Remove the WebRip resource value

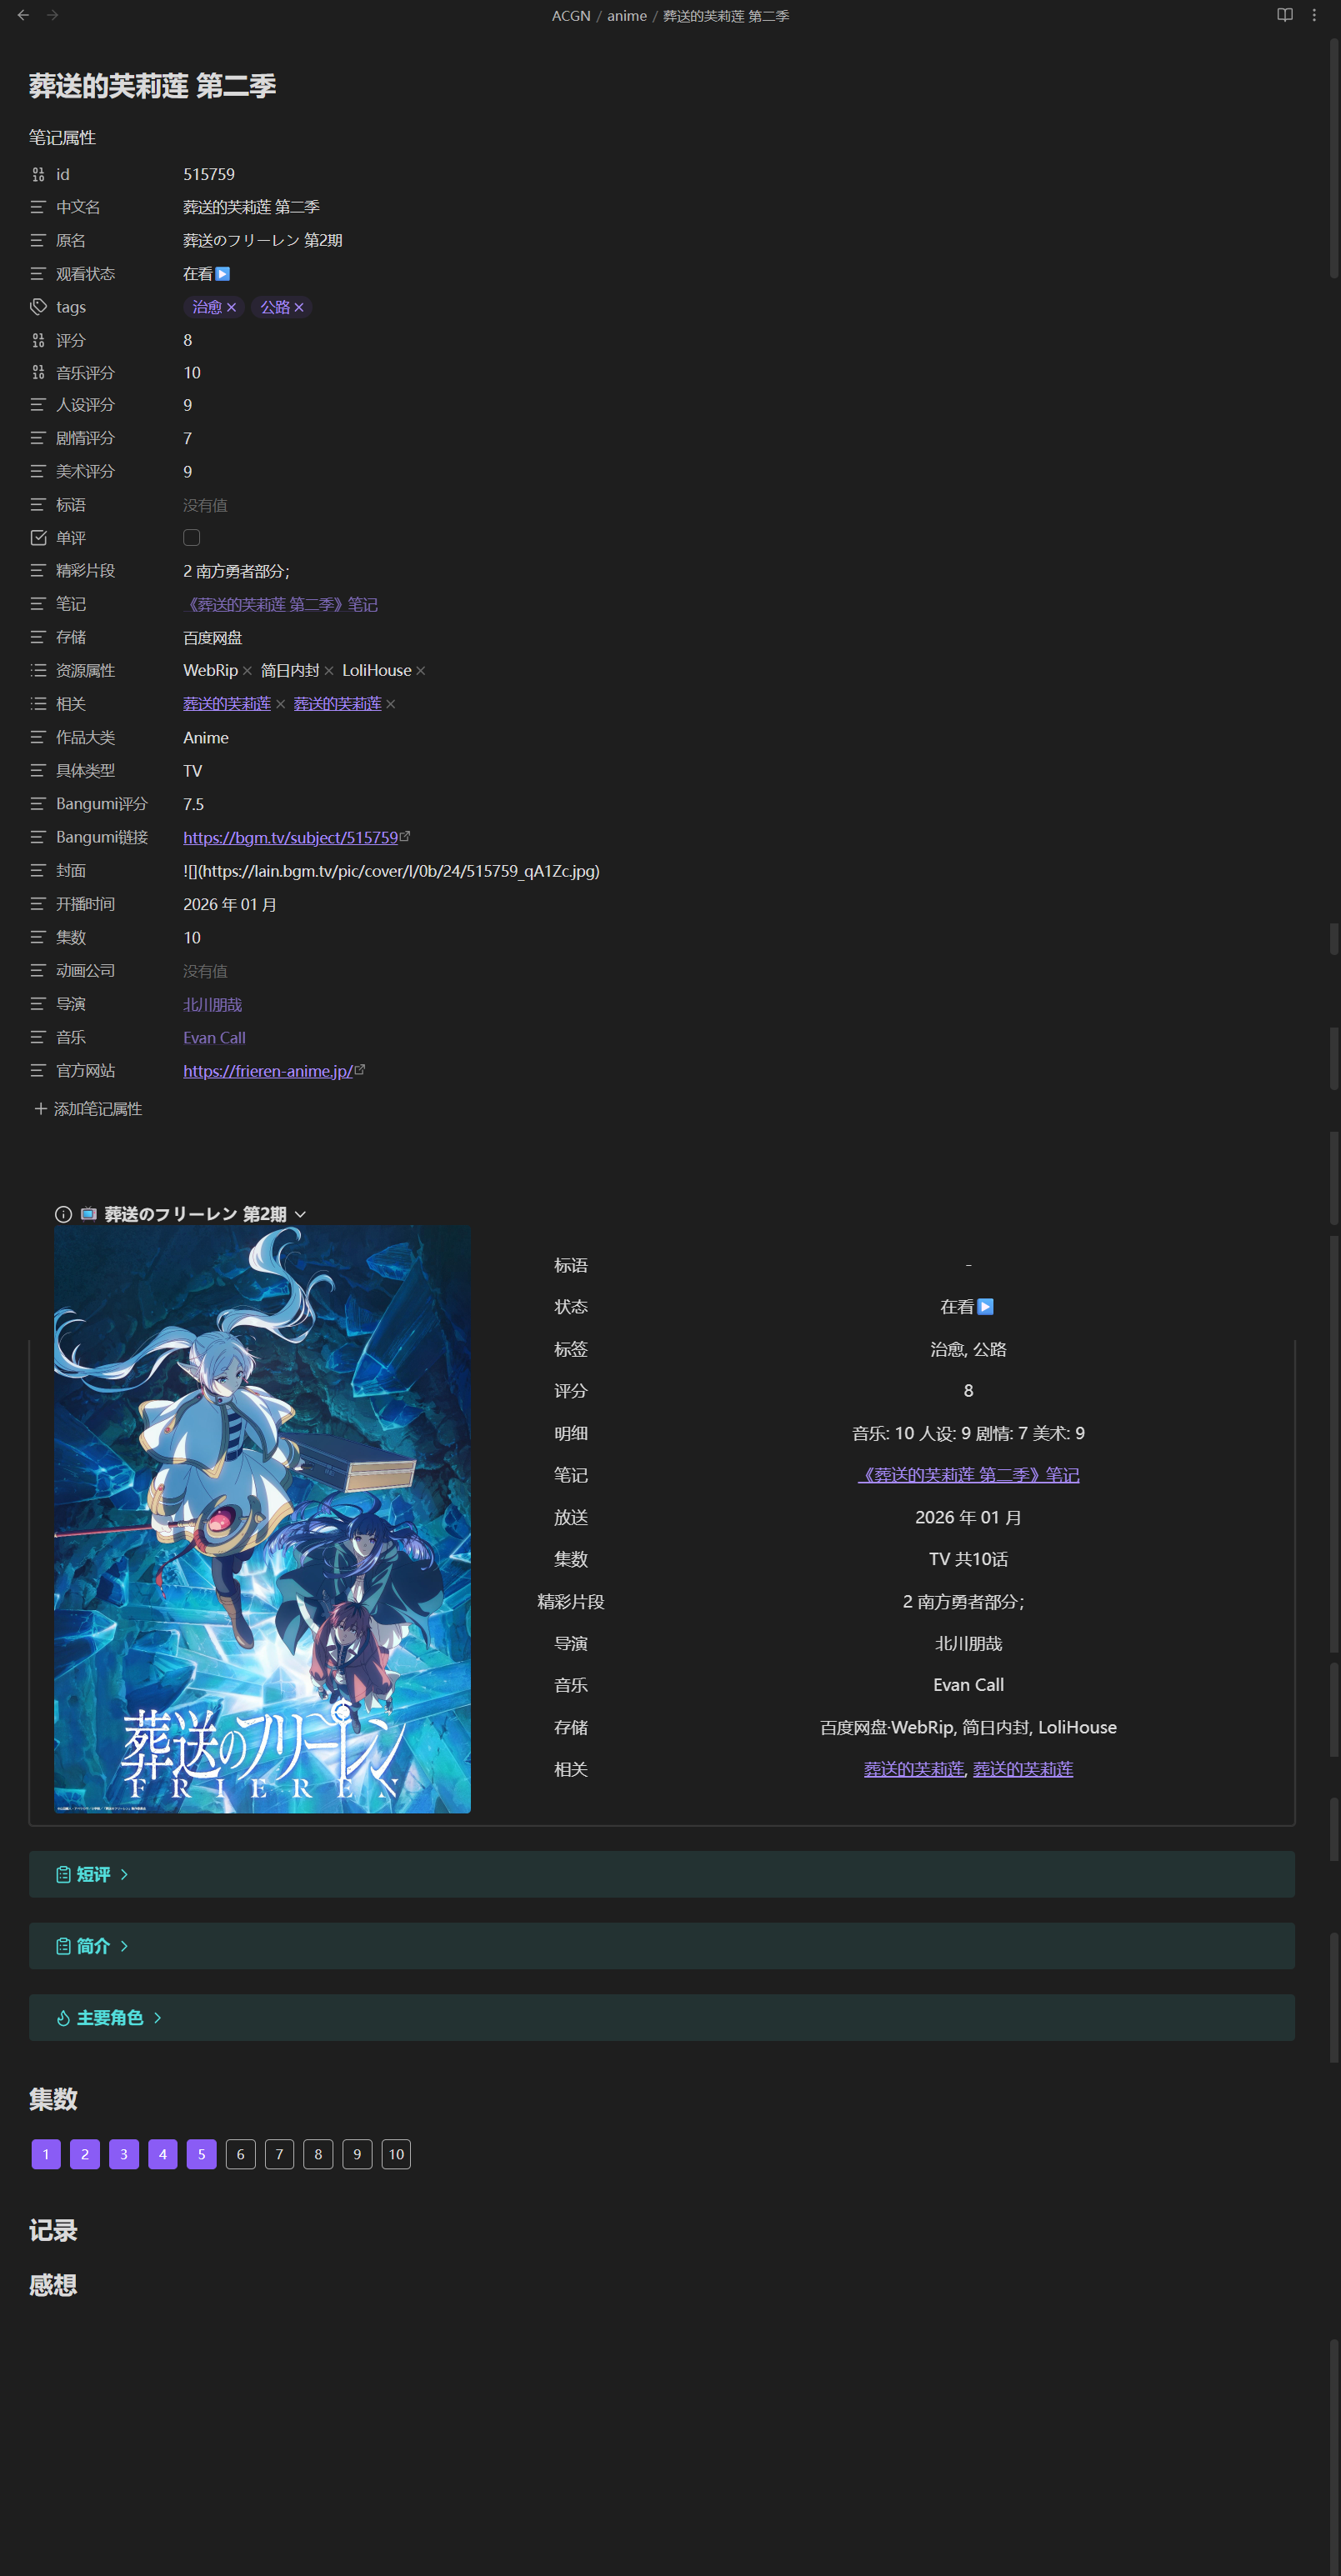coord(247,671)
